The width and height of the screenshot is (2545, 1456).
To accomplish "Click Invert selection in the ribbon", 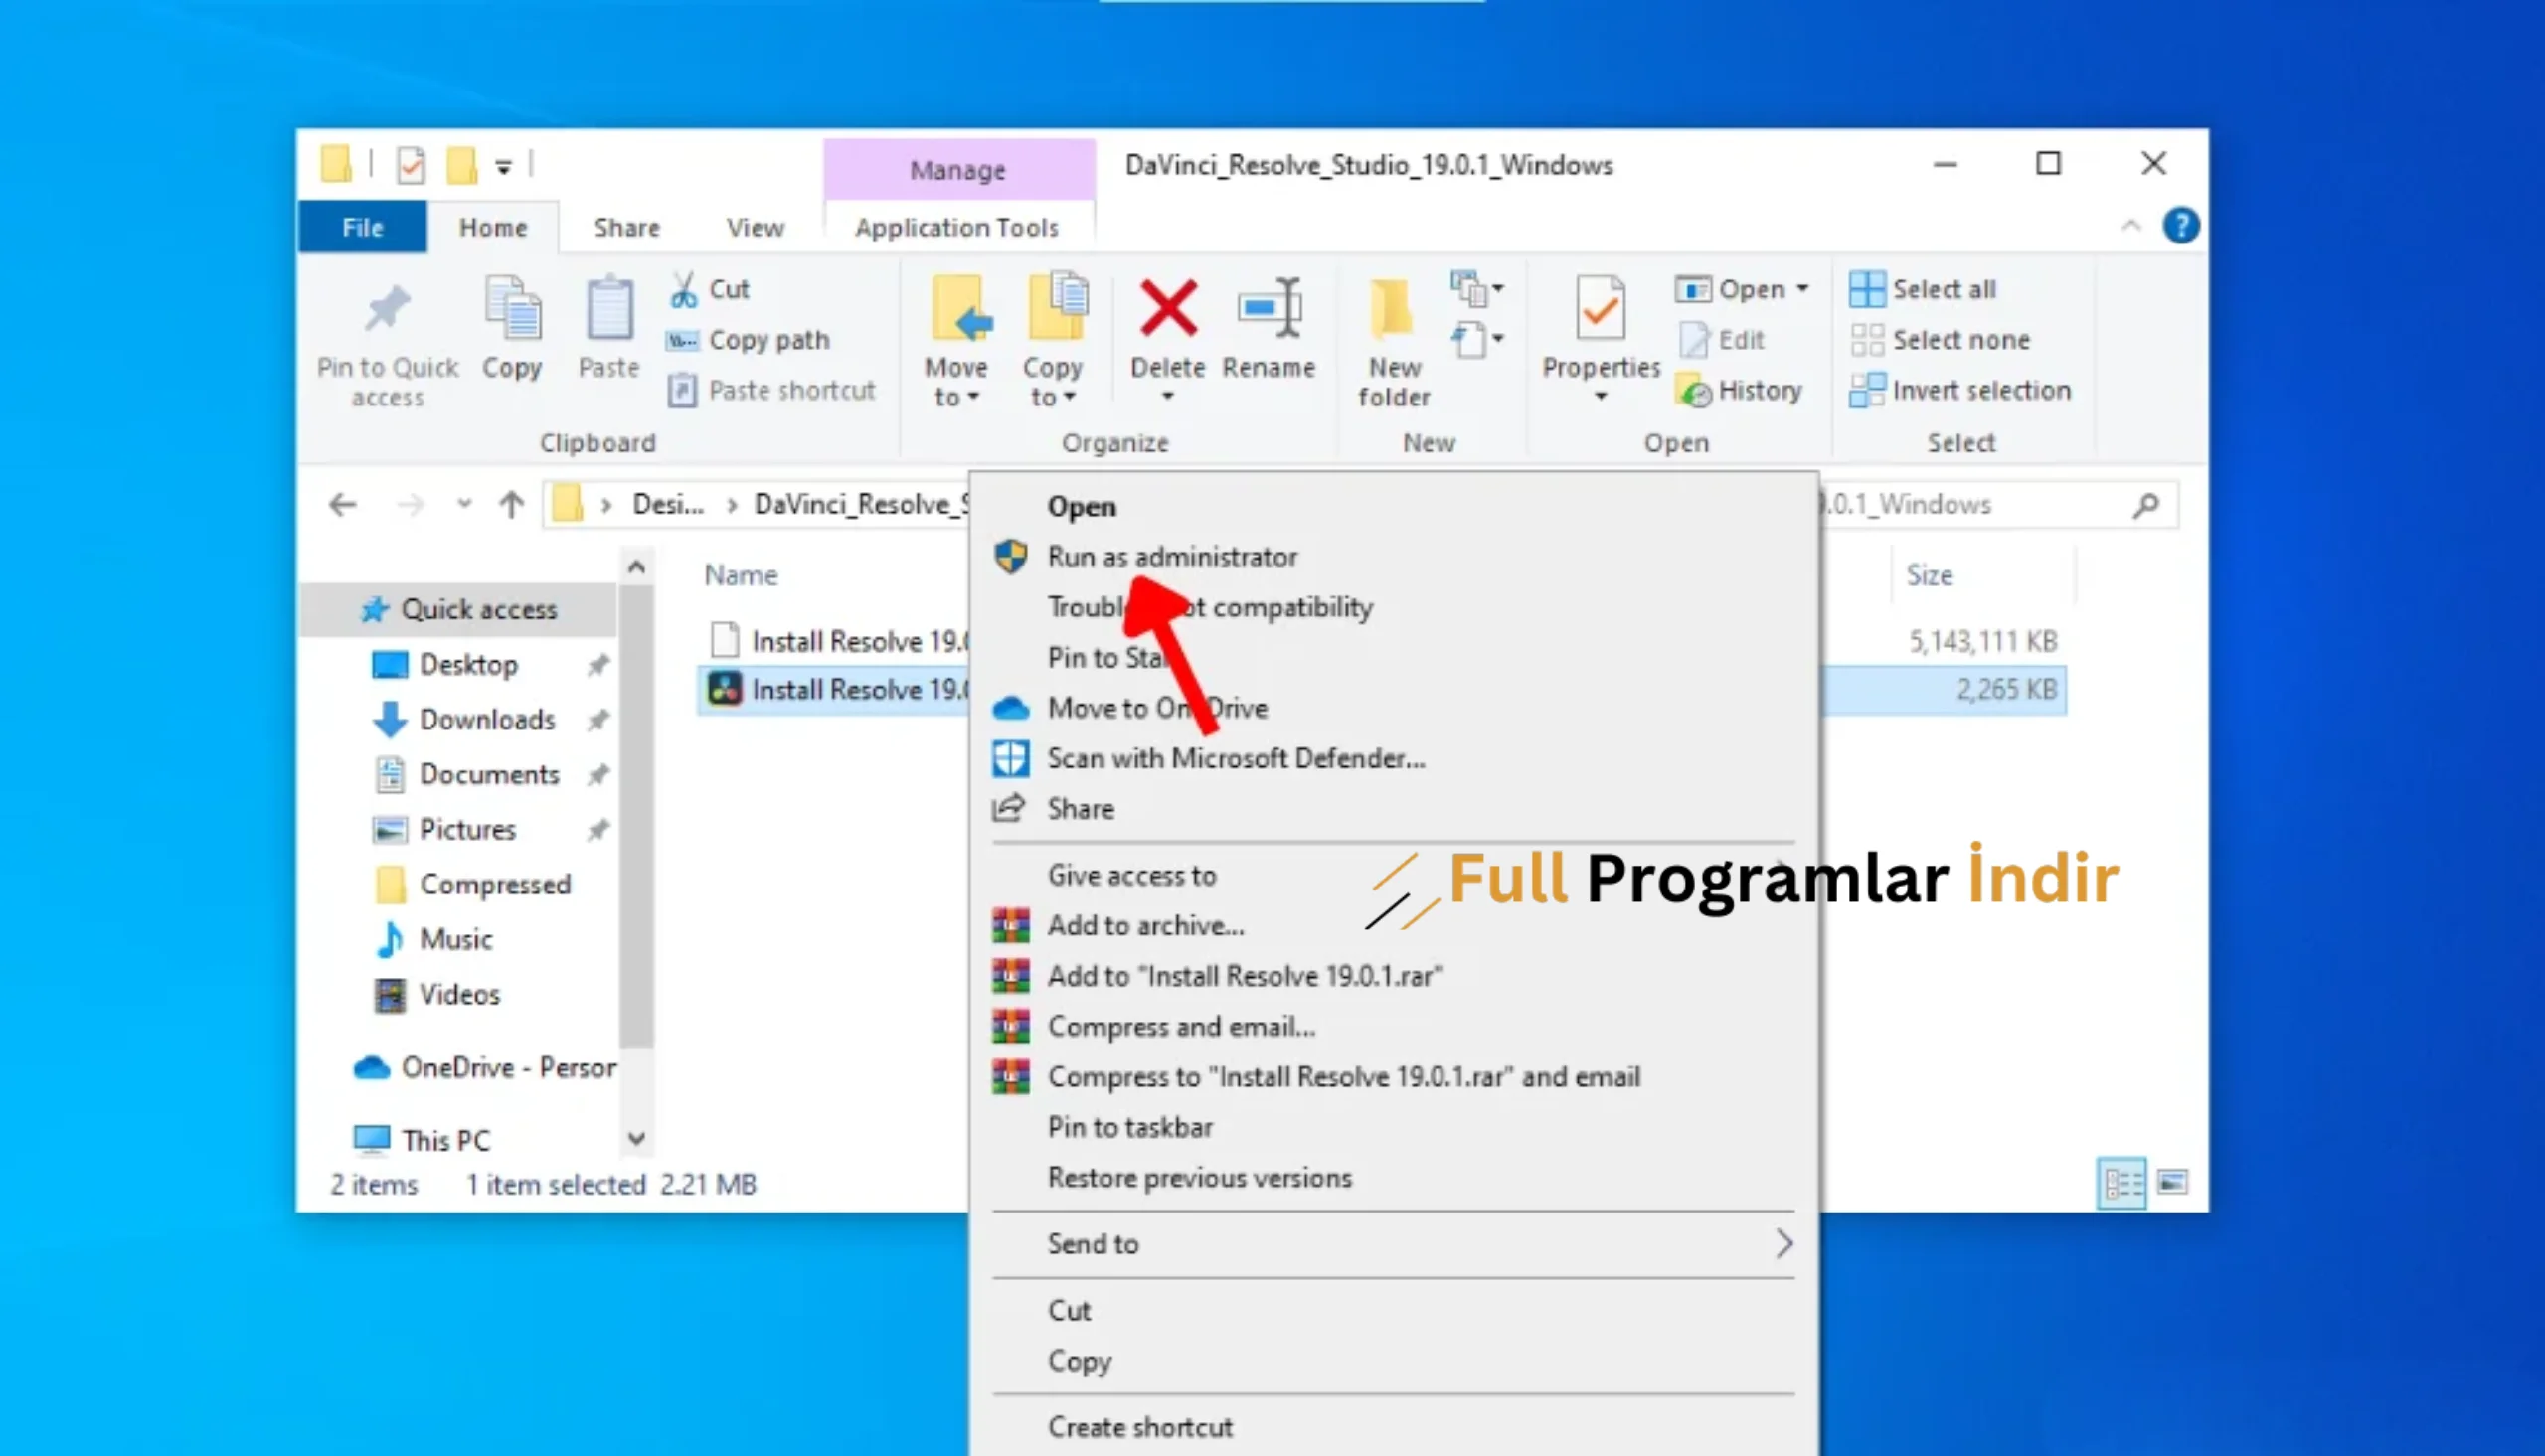I will coord(1960,390).
